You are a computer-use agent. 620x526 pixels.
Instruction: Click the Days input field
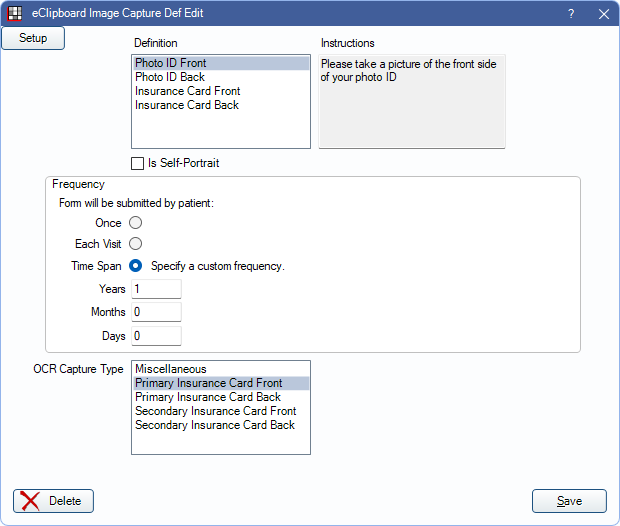[x=156, y=336]
